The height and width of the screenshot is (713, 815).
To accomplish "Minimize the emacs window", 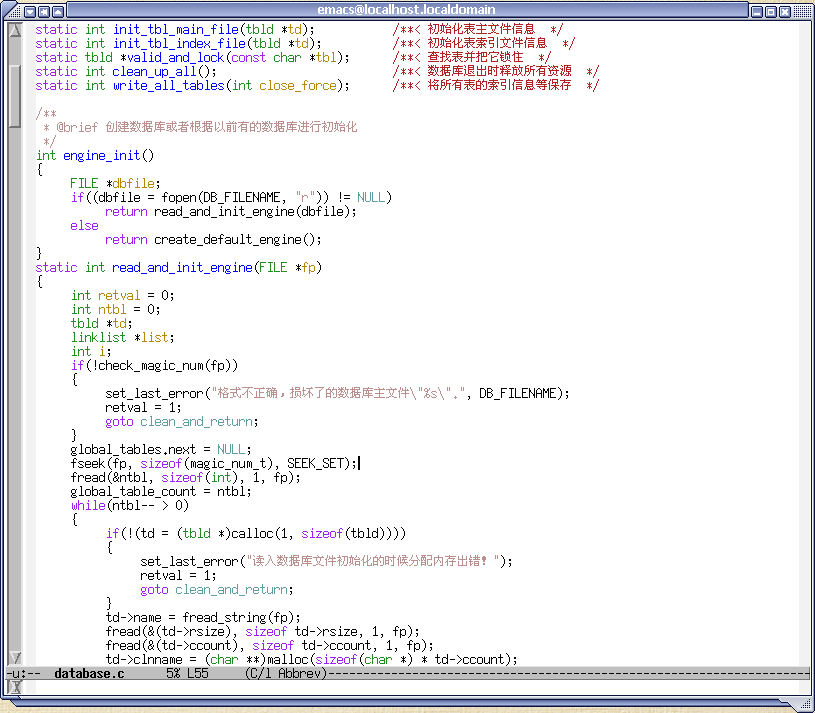I will [x=757, y=11].
